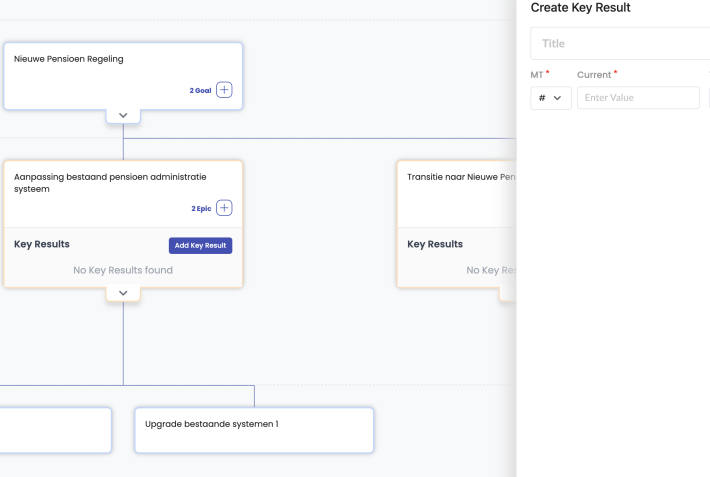The image size is (710, 477).
Task: Click the Title input field
Action: tap(620, 44)
